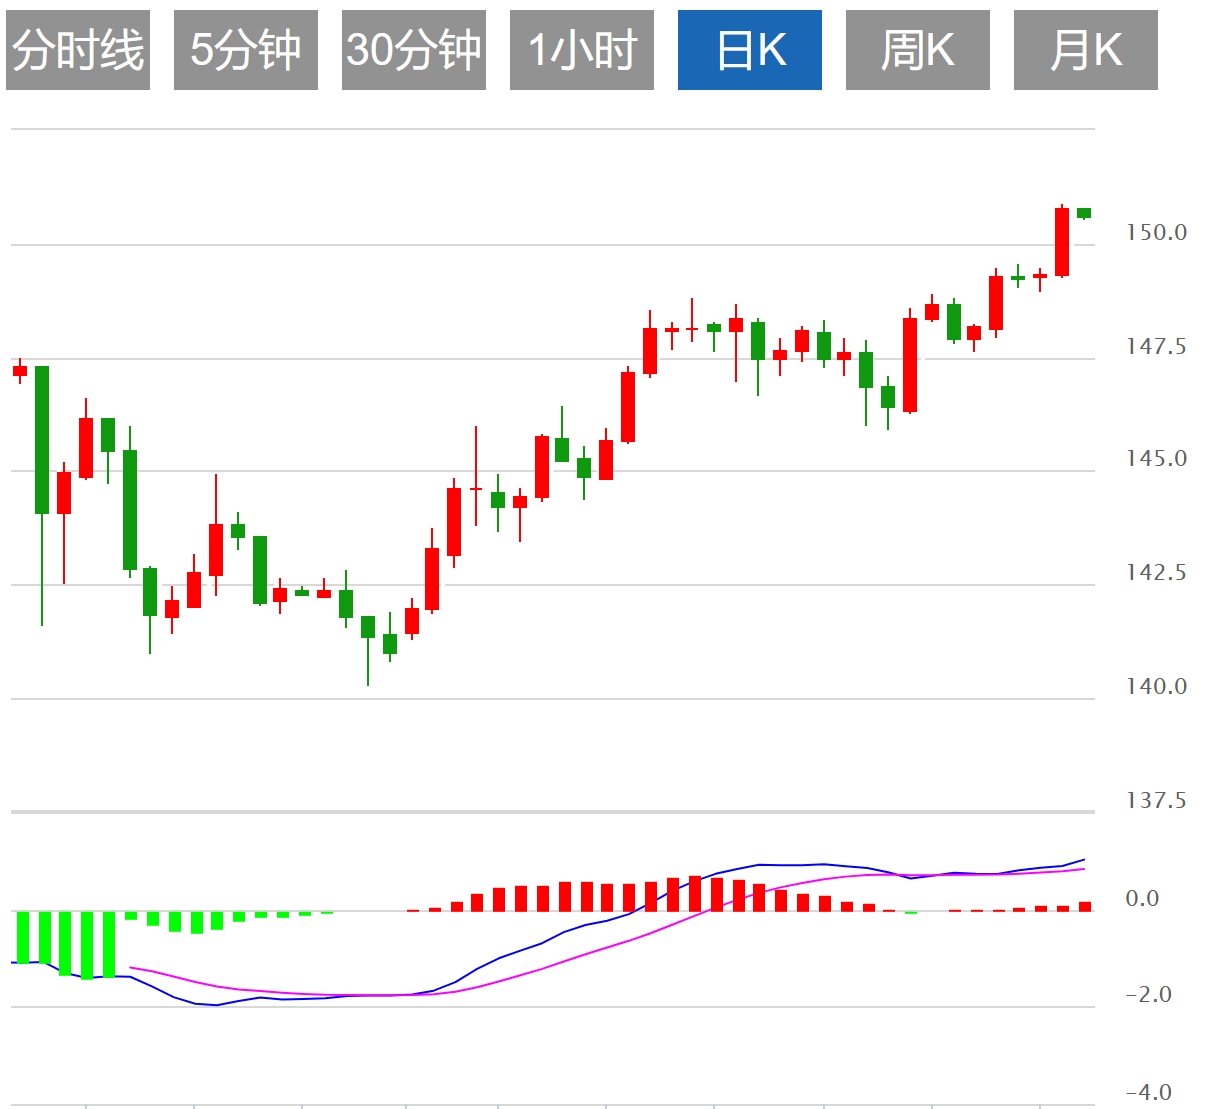The image size is (1205, 1109).
Task: Click the leftmost green MACD histogram bar
Action: pyautogui.click(x=22, y=937)
